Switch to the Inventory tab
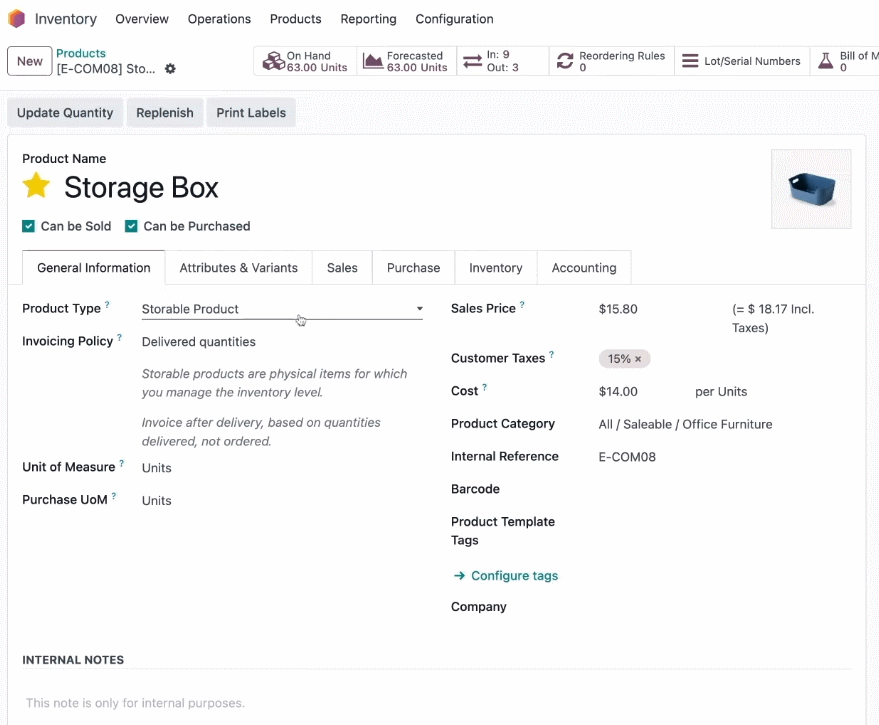 496,267
